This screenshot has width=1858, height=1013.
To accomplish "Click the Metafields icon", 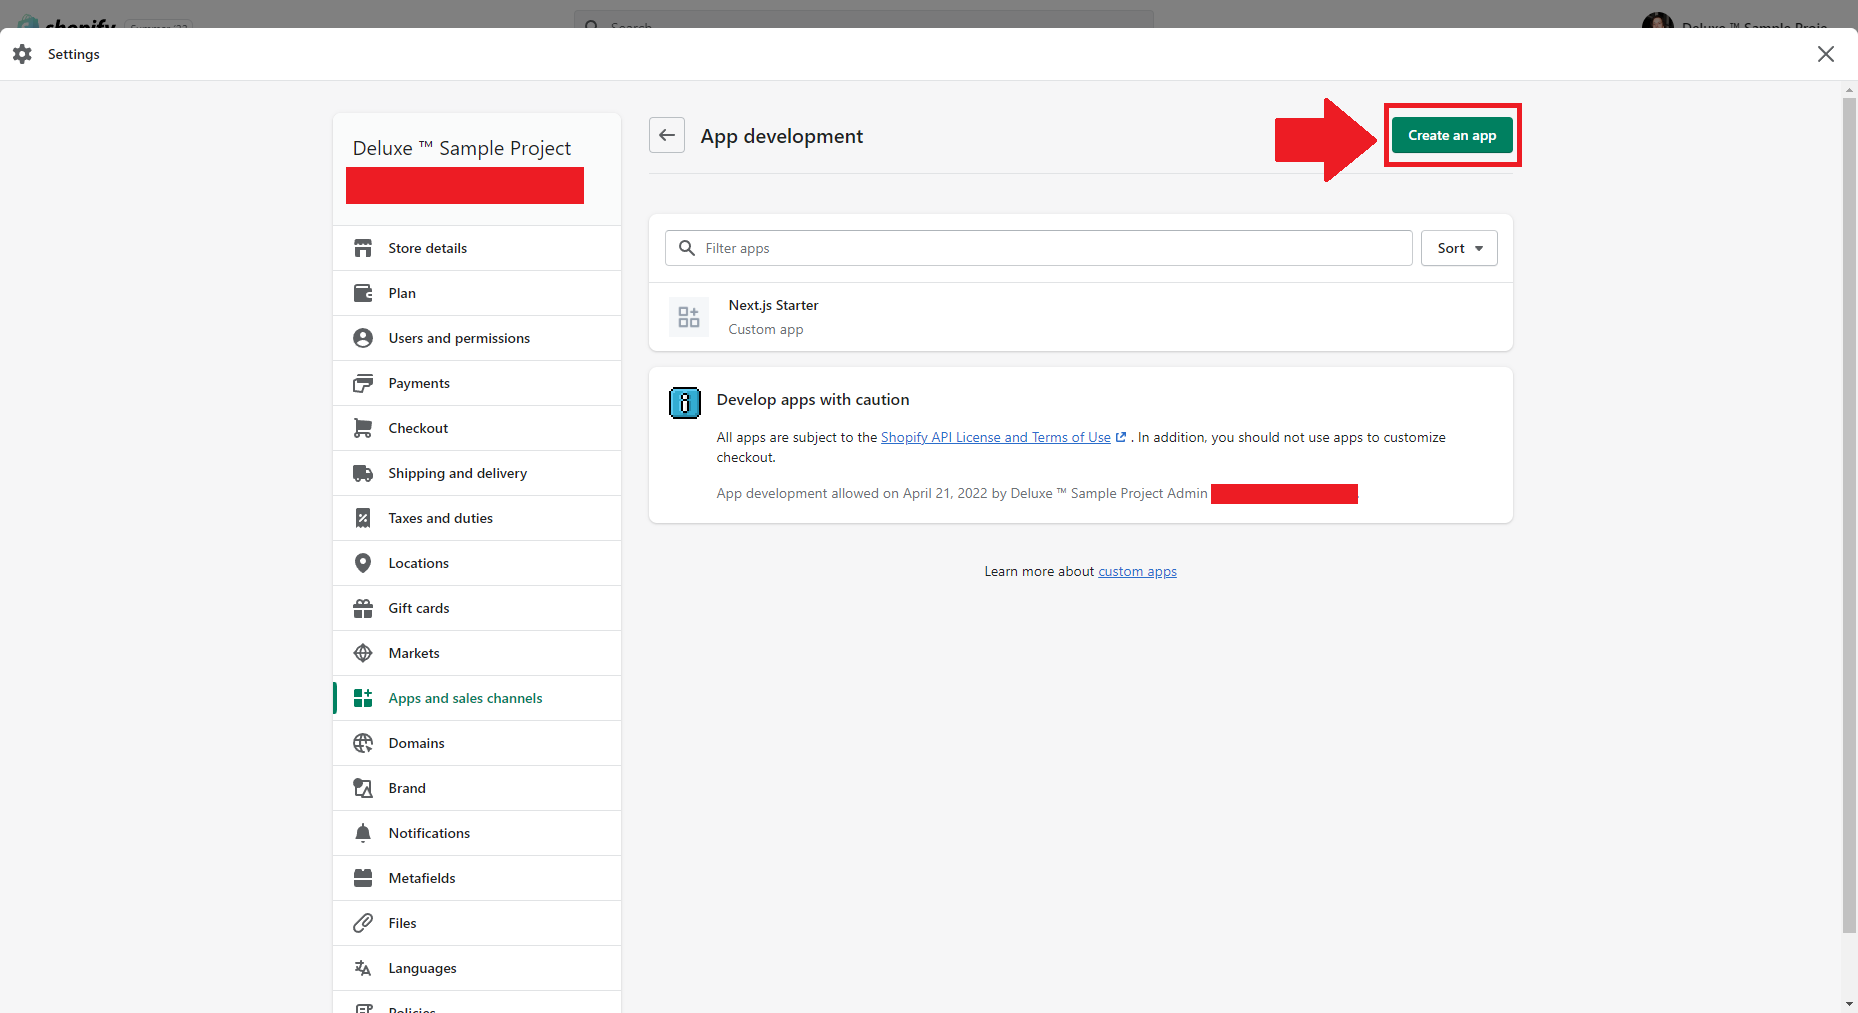I will click(363, 878).
